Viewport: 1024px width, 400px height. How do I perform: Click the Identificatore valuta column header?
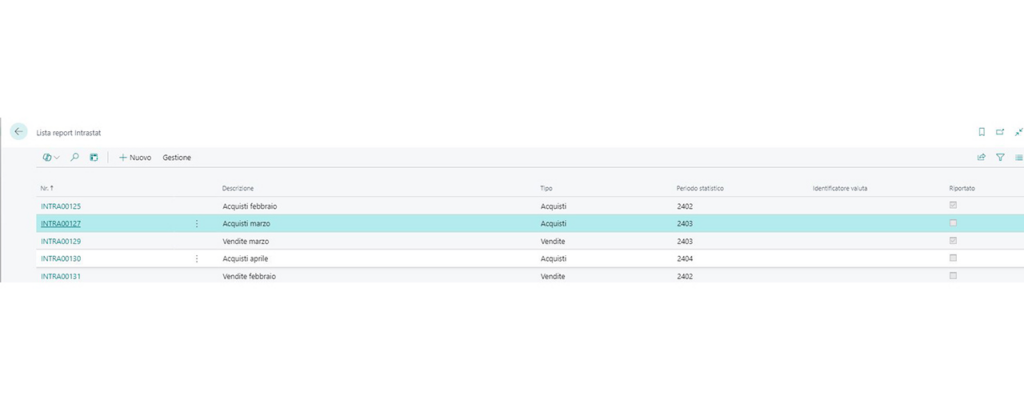point(840,188)
